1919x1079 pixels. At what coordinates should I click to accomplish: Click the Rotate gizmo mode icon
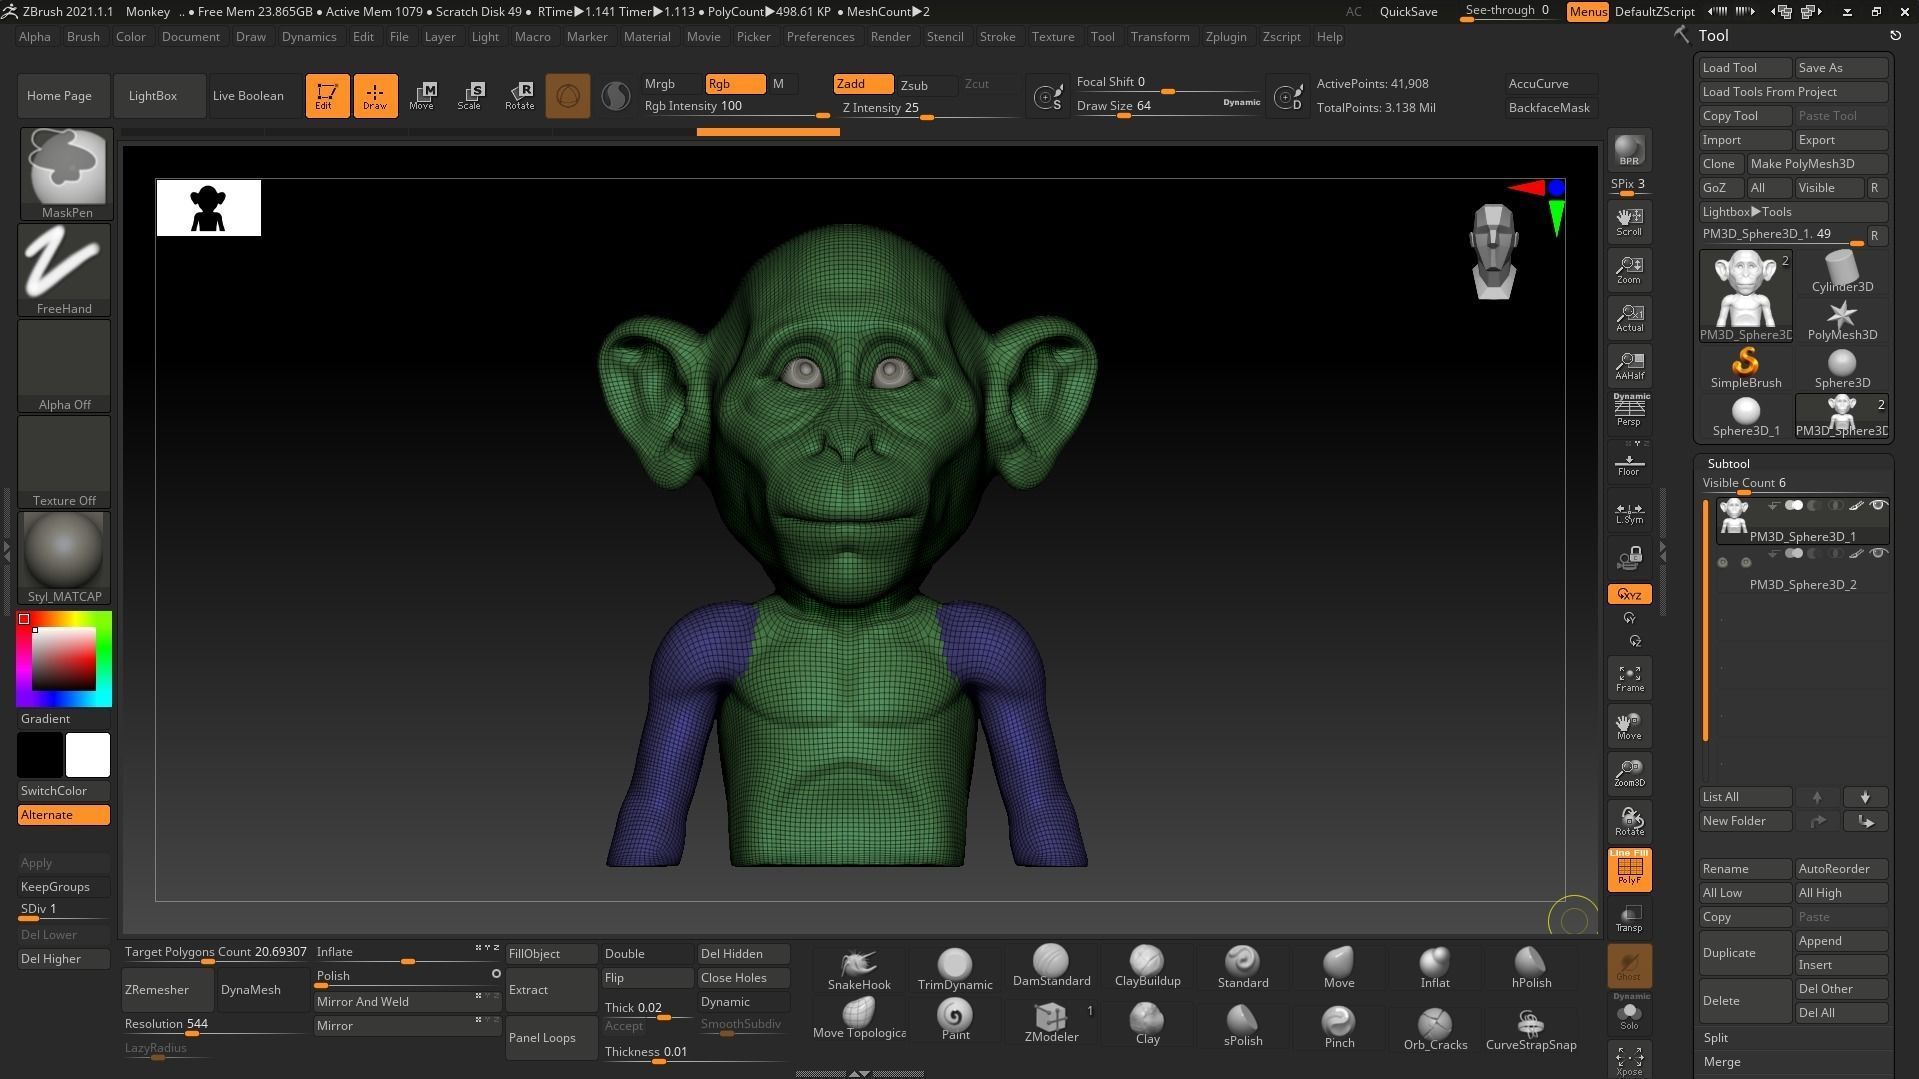coord(519,96)
